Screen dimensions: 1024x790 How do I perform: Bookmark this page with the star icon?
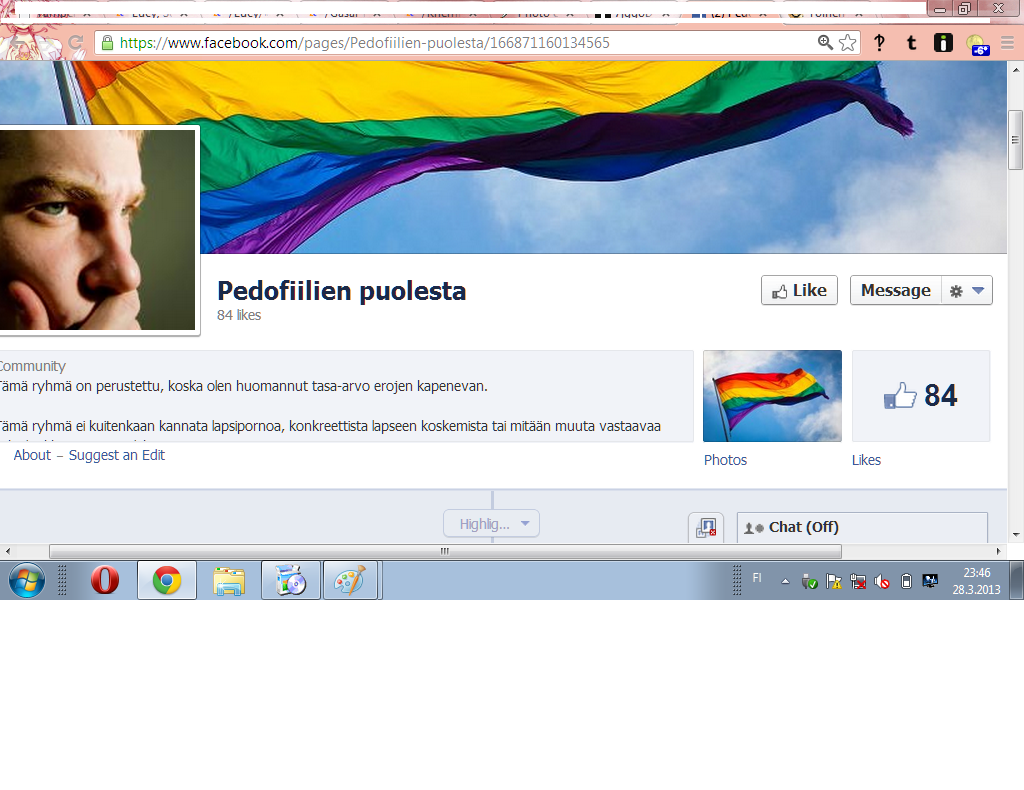pyautogui.click(x=848, y=43)
